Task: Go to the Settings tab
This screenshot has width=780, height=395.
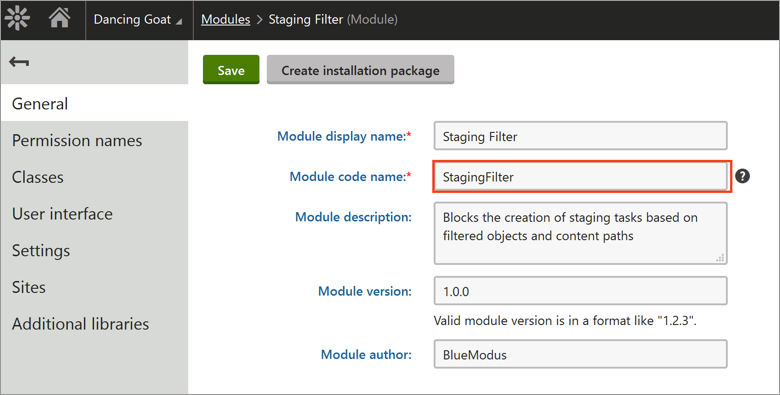Action: pos(95,251)
